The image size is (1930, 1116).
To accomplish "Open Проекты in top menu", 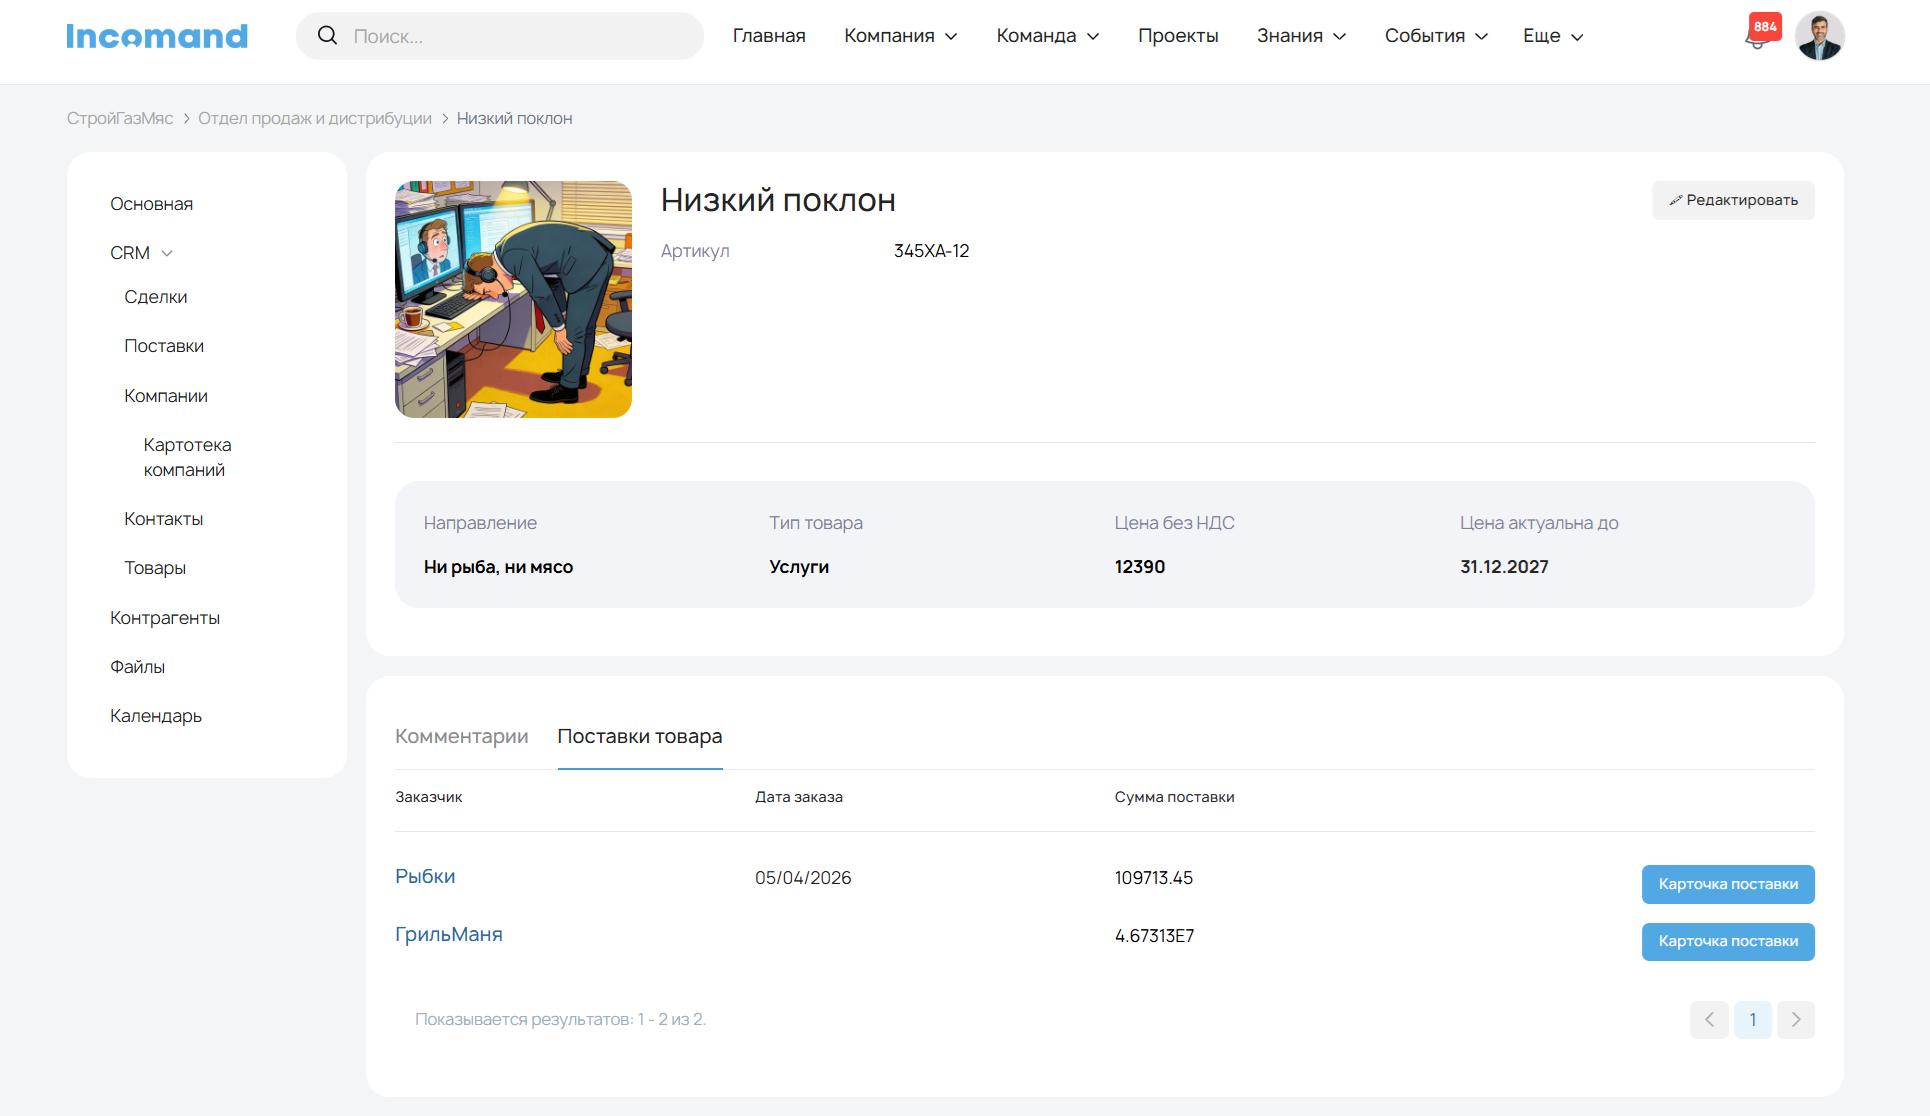I will click(1178, 36).
